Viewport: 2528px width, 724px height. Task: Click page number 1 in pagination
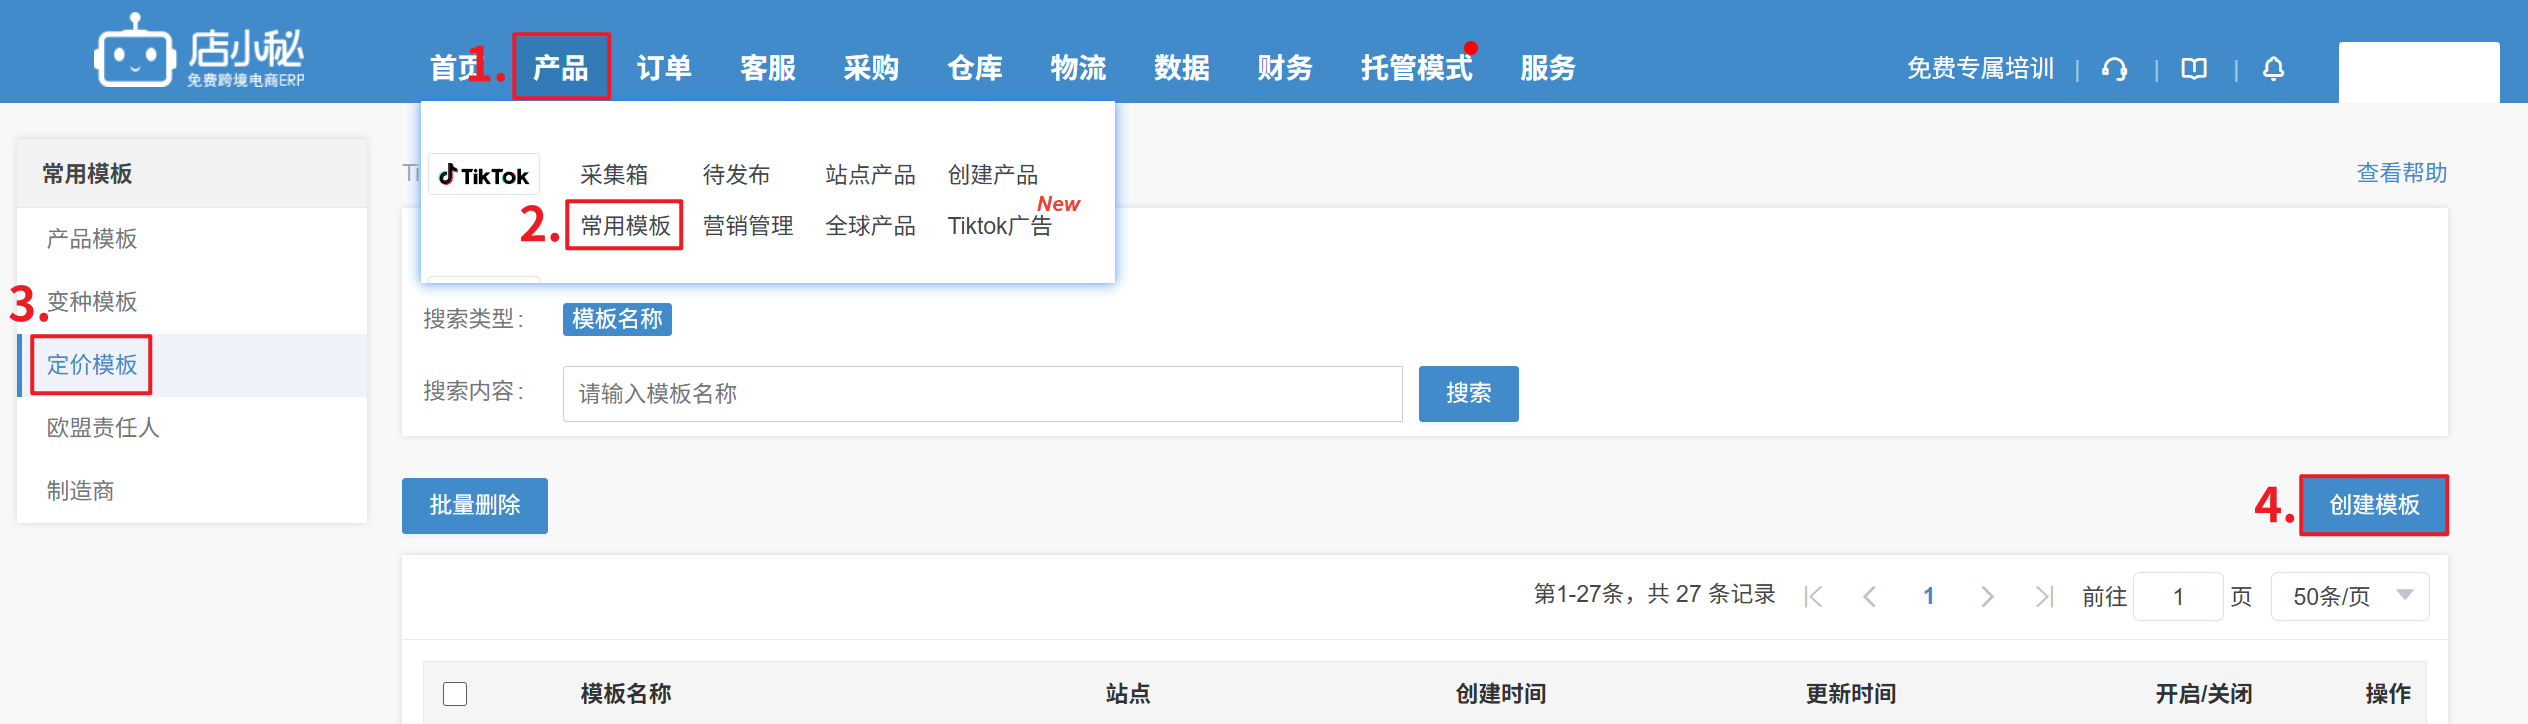coord(1929,596)
